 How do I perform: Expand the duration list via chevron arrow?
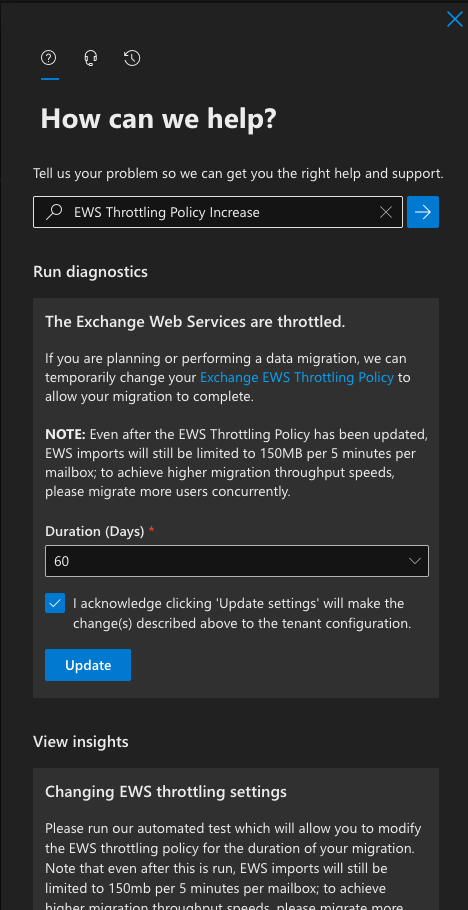coord(415,561)
